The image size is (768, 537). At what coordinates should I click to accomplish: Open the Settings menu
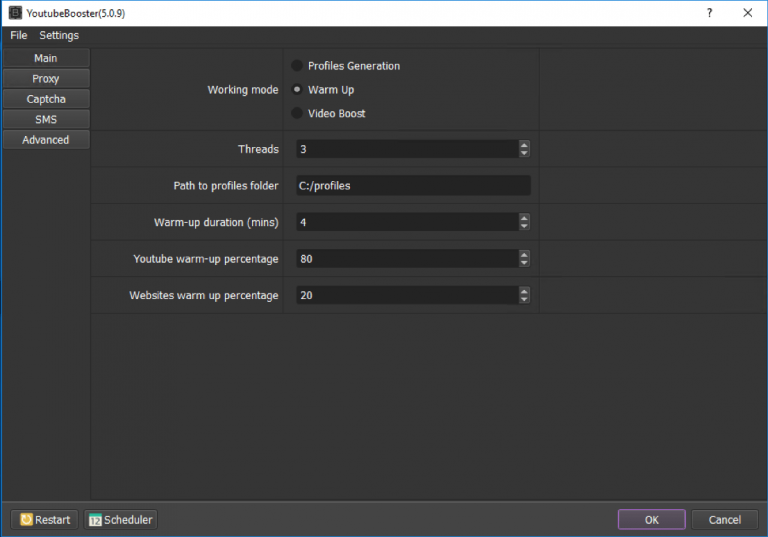pos(59,35)
